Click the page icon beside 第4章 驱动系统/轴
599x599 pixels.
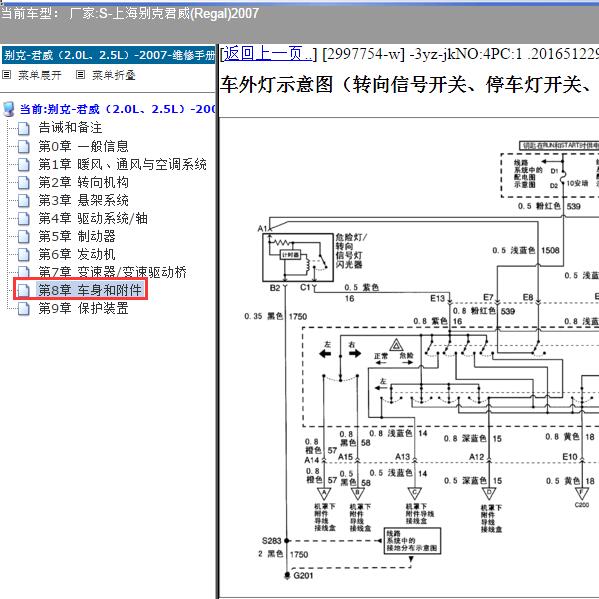point(24,219)
